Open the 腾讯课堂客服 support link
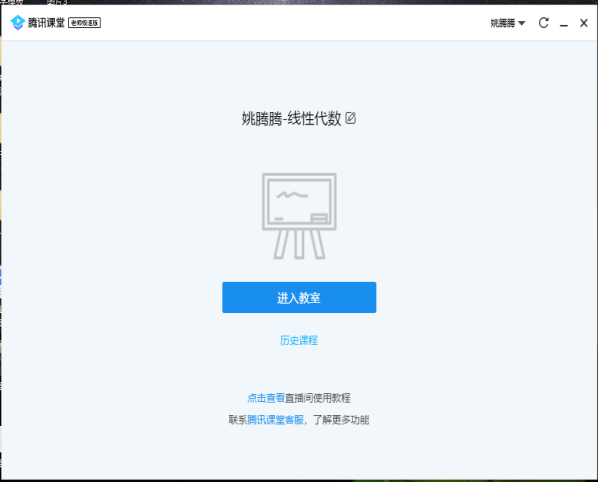The height and width of the screenshot is (482, 598). 275,420
